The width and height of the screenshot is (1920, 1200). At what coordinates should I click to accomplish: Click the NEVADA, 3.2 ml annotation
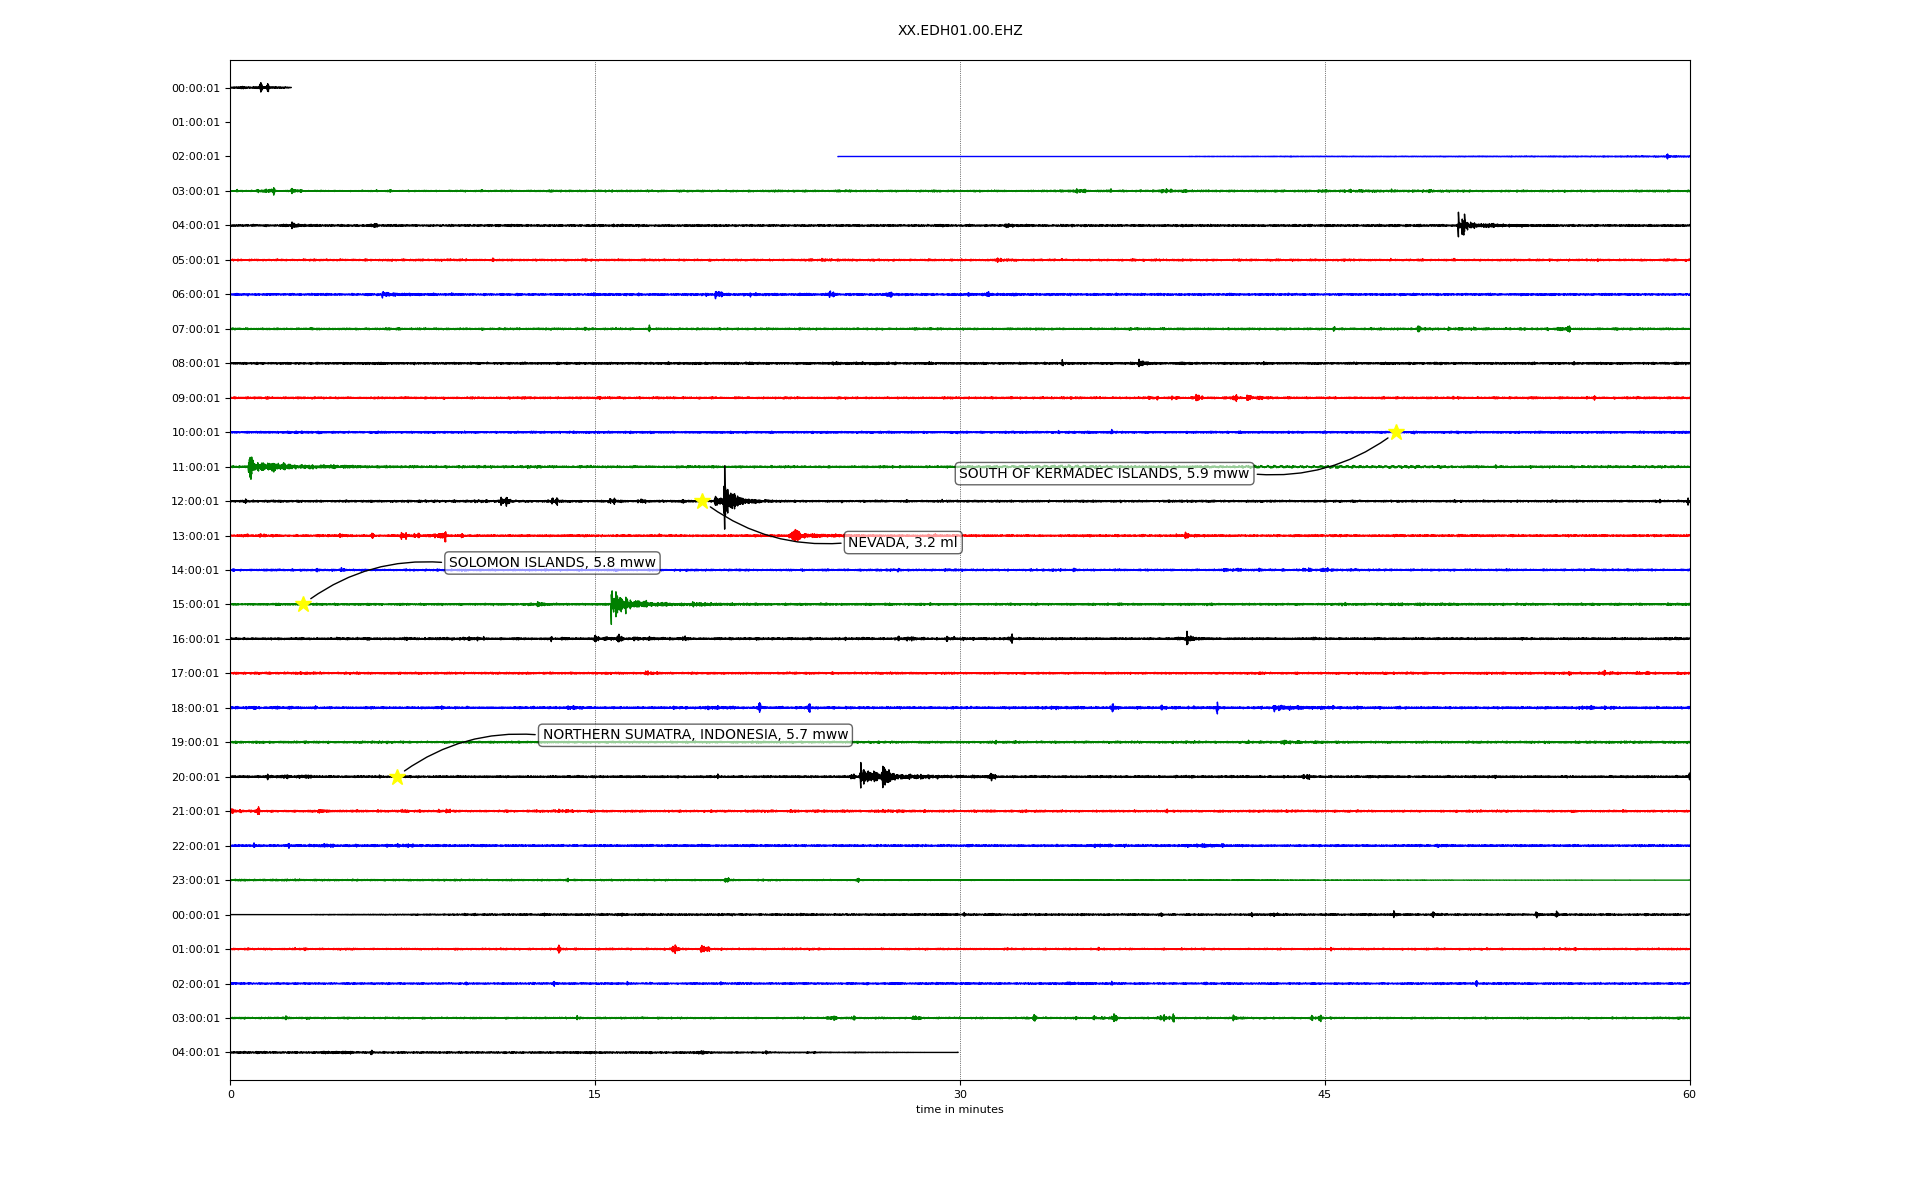(x=902, y=543)
